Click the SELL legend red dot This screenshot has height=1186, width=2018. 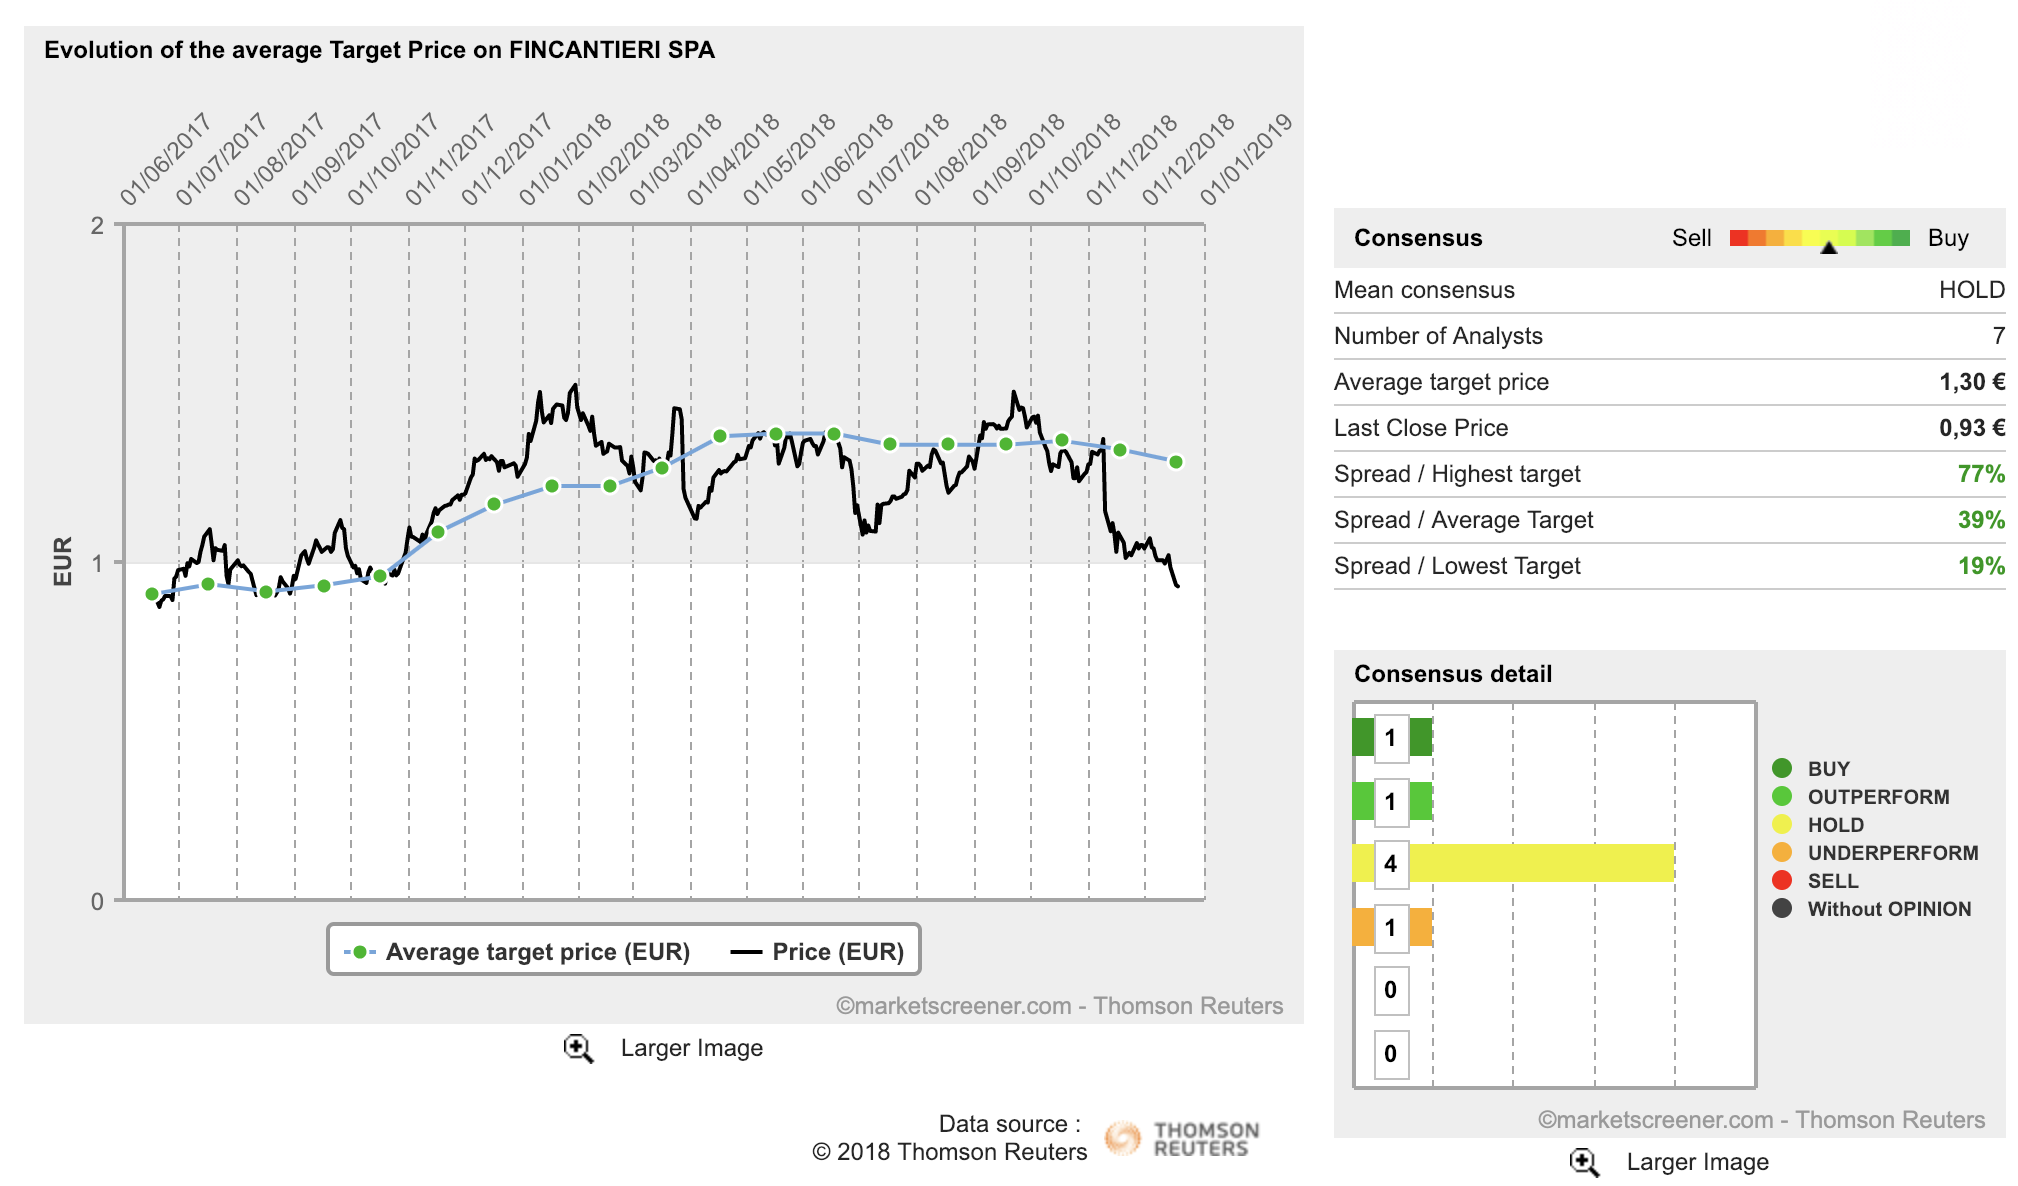pos(1782,880)
